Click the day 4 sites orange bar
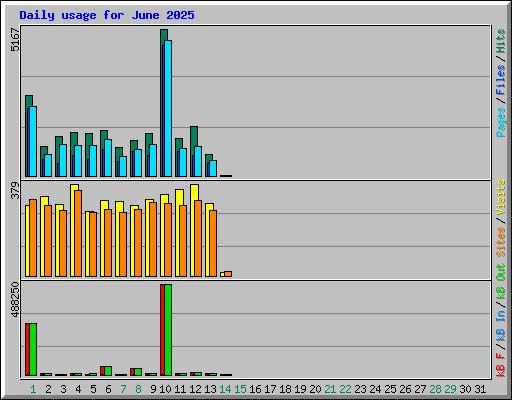 coord(78,233)
